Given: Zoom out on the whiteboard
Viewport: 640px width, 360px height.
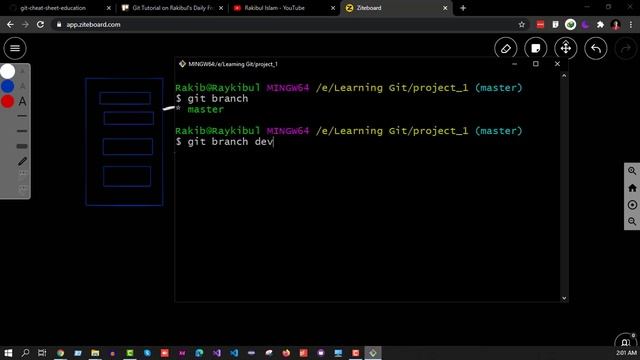Looking at the screenshot, I should tap(632, 222).
